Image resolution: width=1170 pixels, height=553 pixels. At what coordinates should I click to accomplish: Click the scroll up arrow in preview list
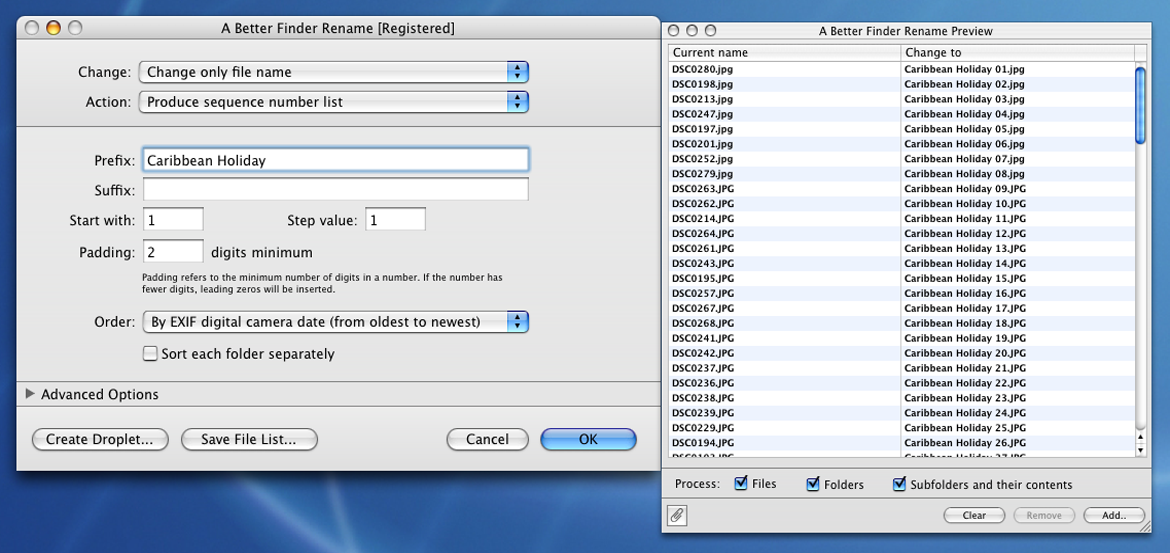[1140, 437]
